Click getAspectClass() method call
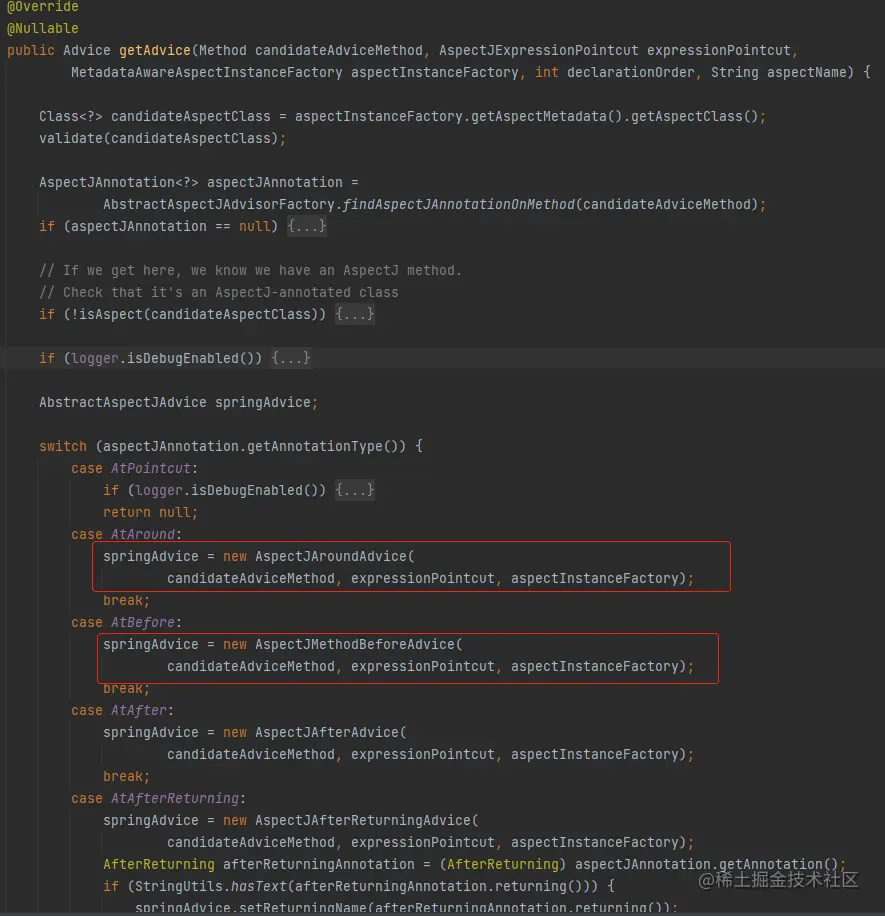Image resolution: width=885 pixels, height=916 pixels. tap(695, 116)
